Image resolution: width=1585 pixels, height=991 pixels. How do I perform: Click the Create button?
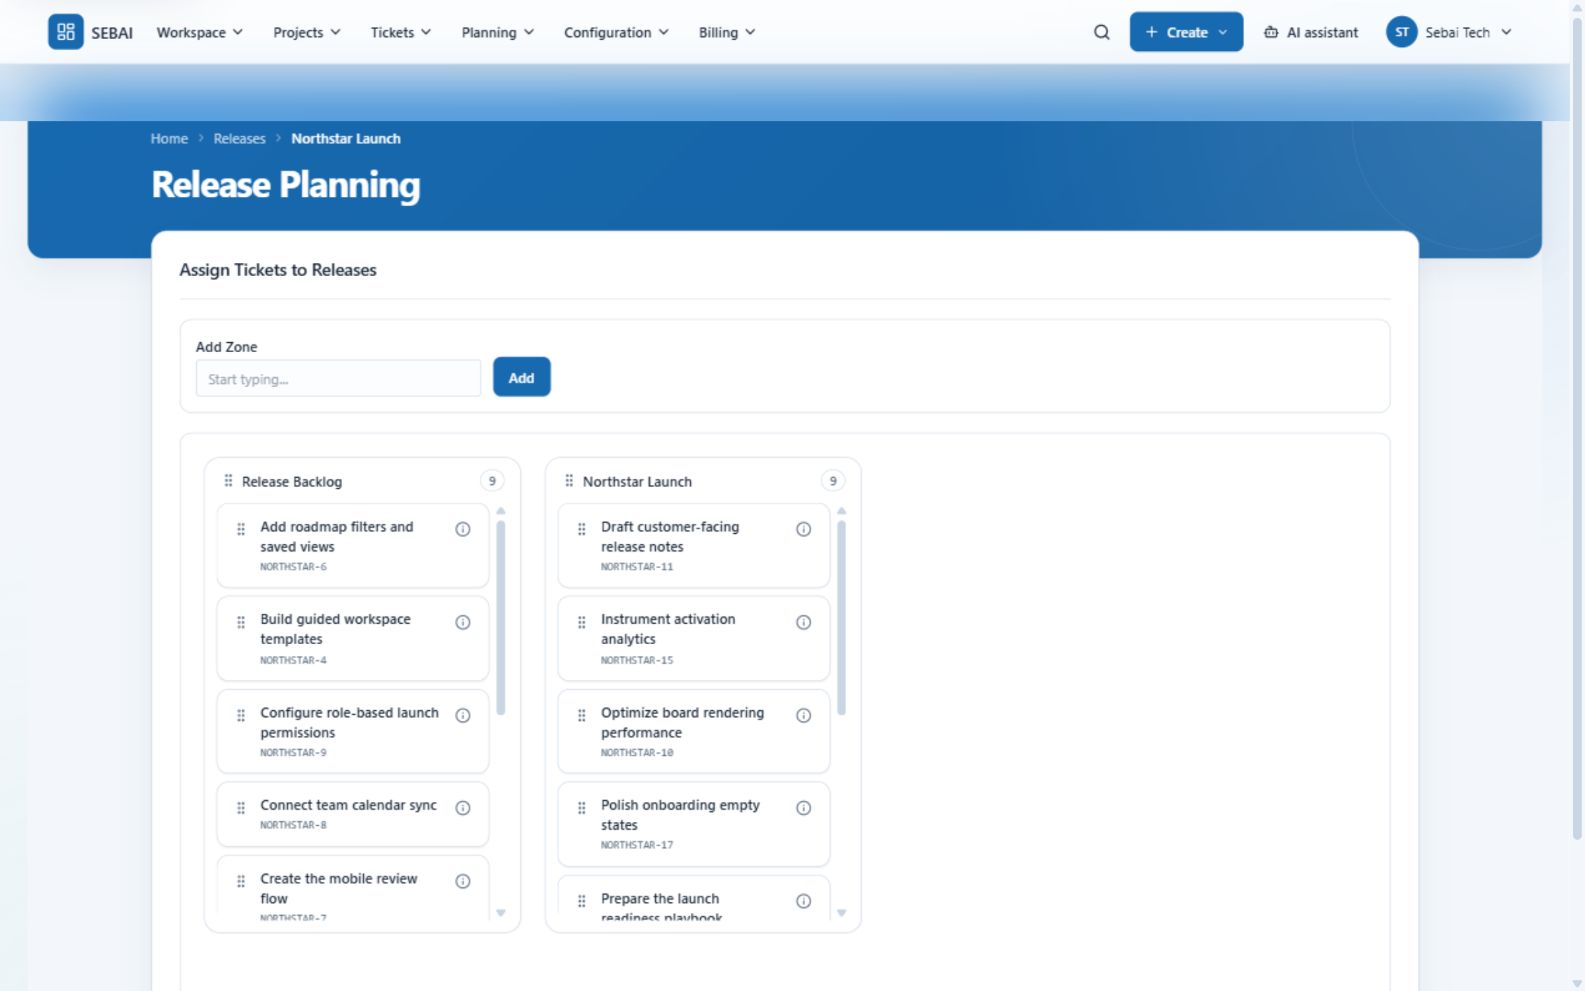[x=1186, y=32]
